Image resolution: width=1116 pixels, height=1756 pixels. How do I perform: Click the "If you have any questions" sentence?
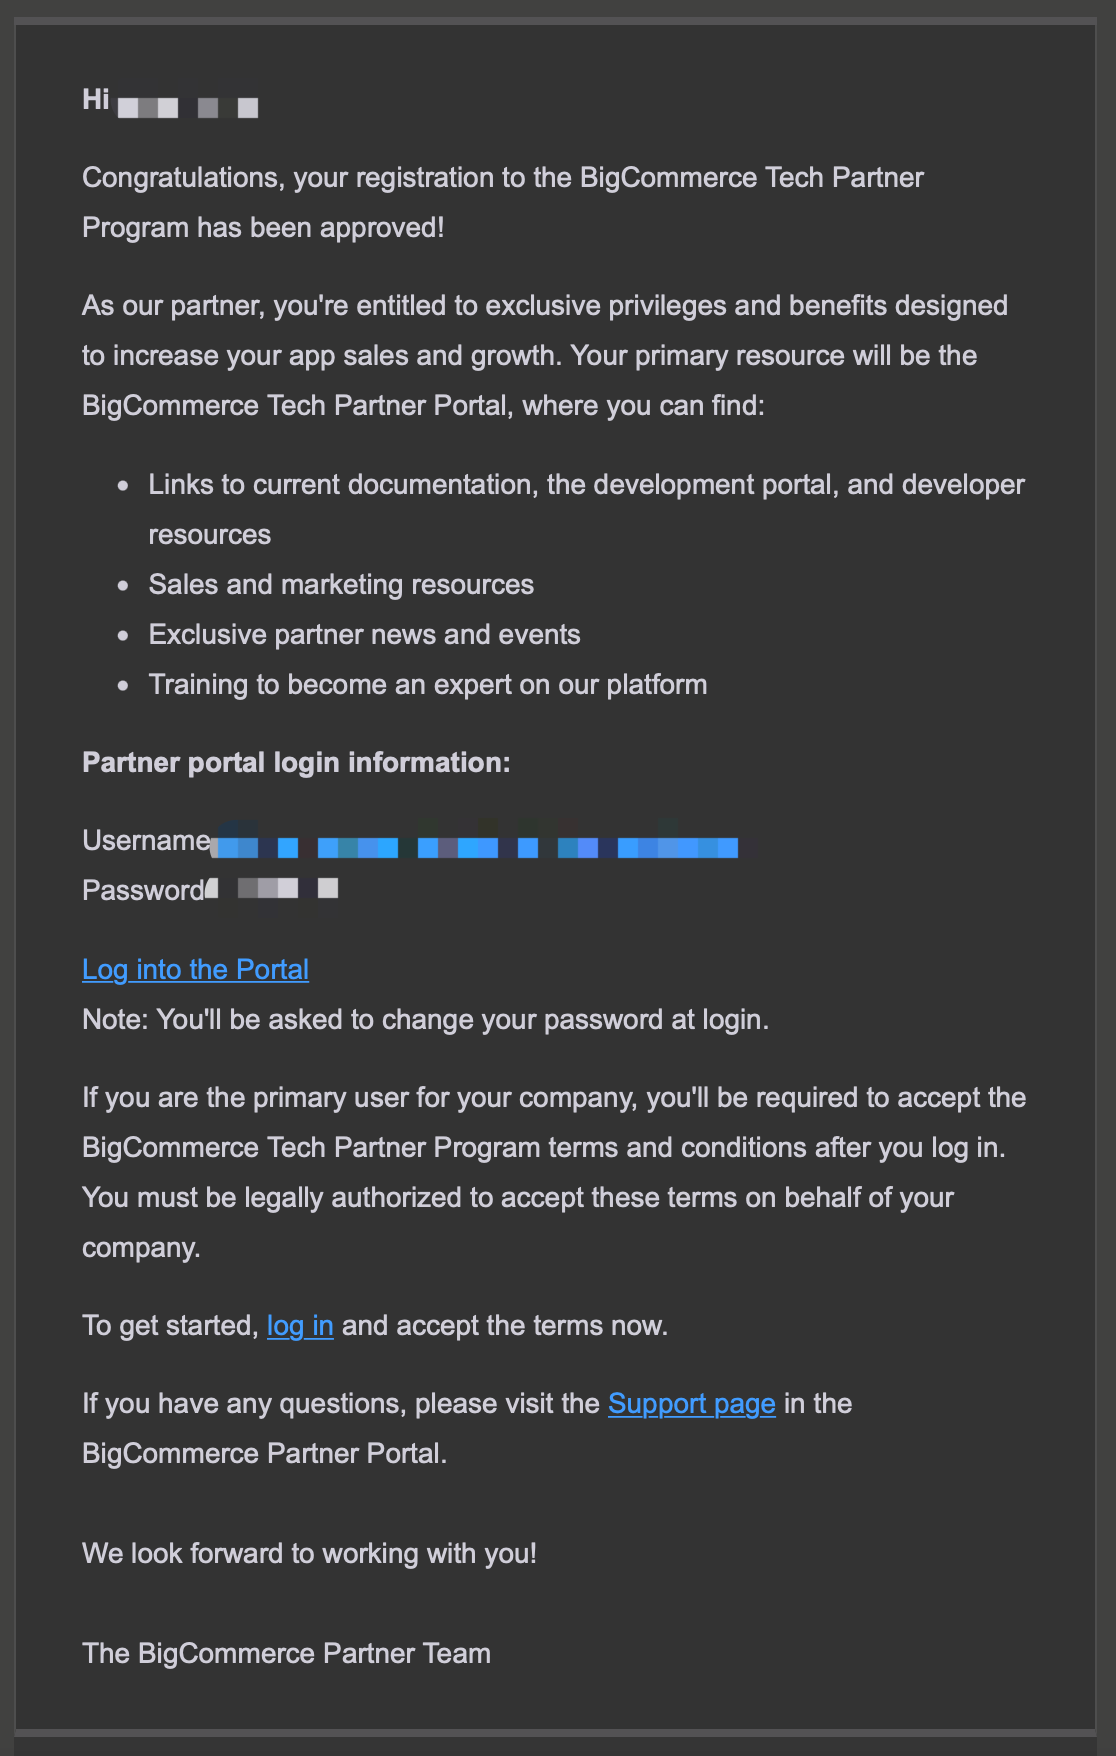pyautogui.click(x=467, y=1428)
